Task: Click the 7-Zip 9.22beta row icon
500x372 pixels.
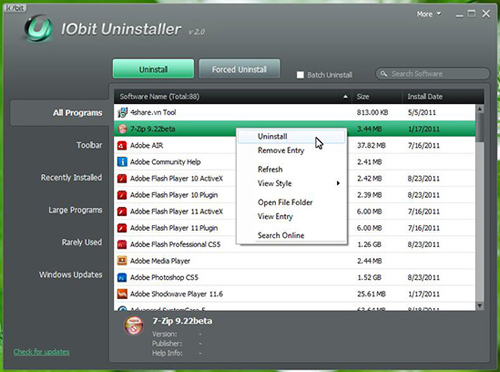Action: coord(122,129)
